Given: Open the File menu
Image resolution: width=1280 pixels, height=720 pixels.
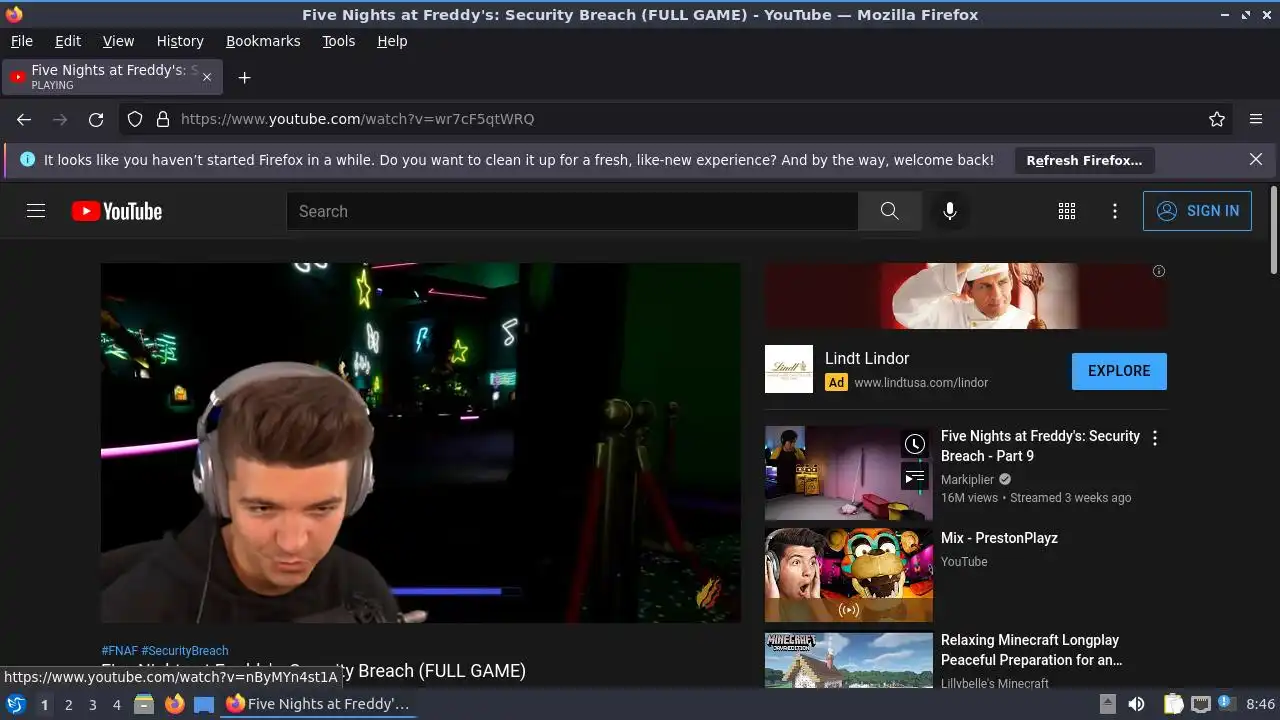Looking at the screenshot, I should pyautogui.click(x=21, y=41).
